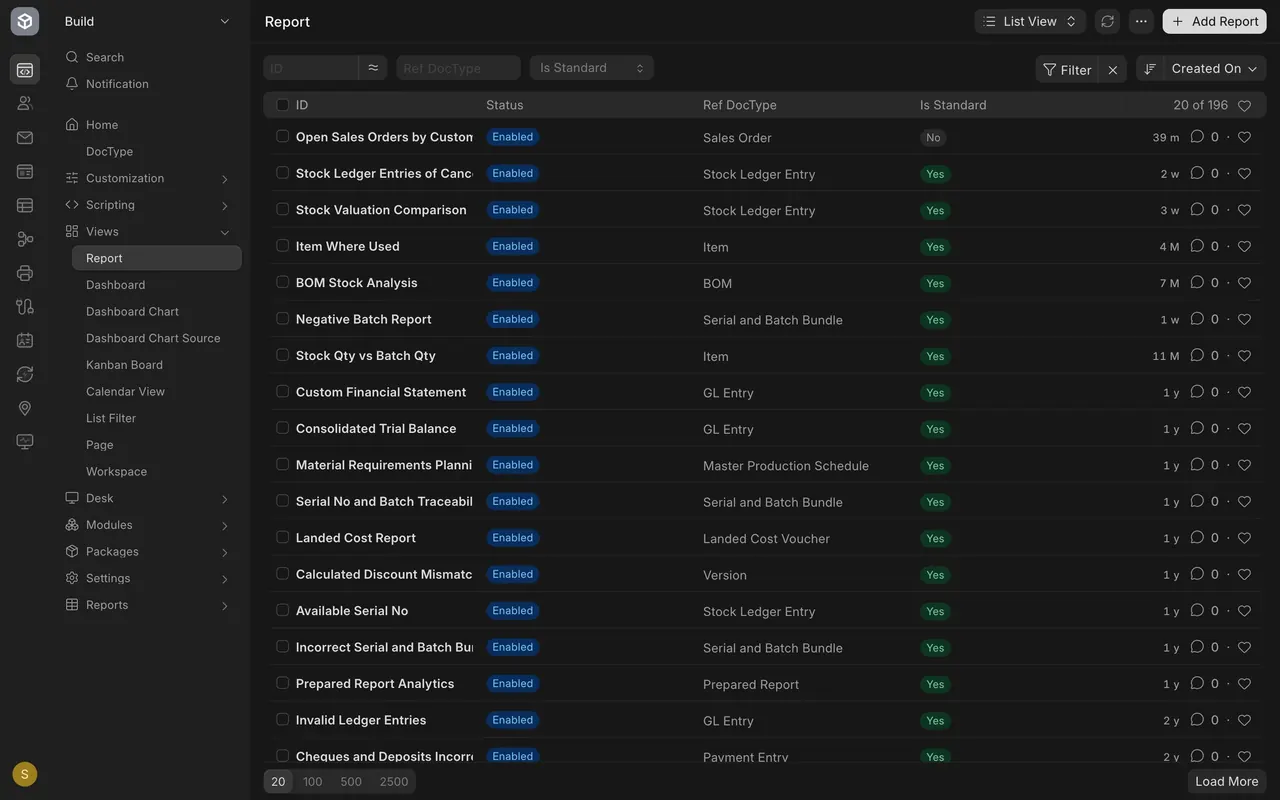This screenshot has height=800, width=1280.
Task: Open the Is Standard filter dropdown
Action: (x=592, y=68)
